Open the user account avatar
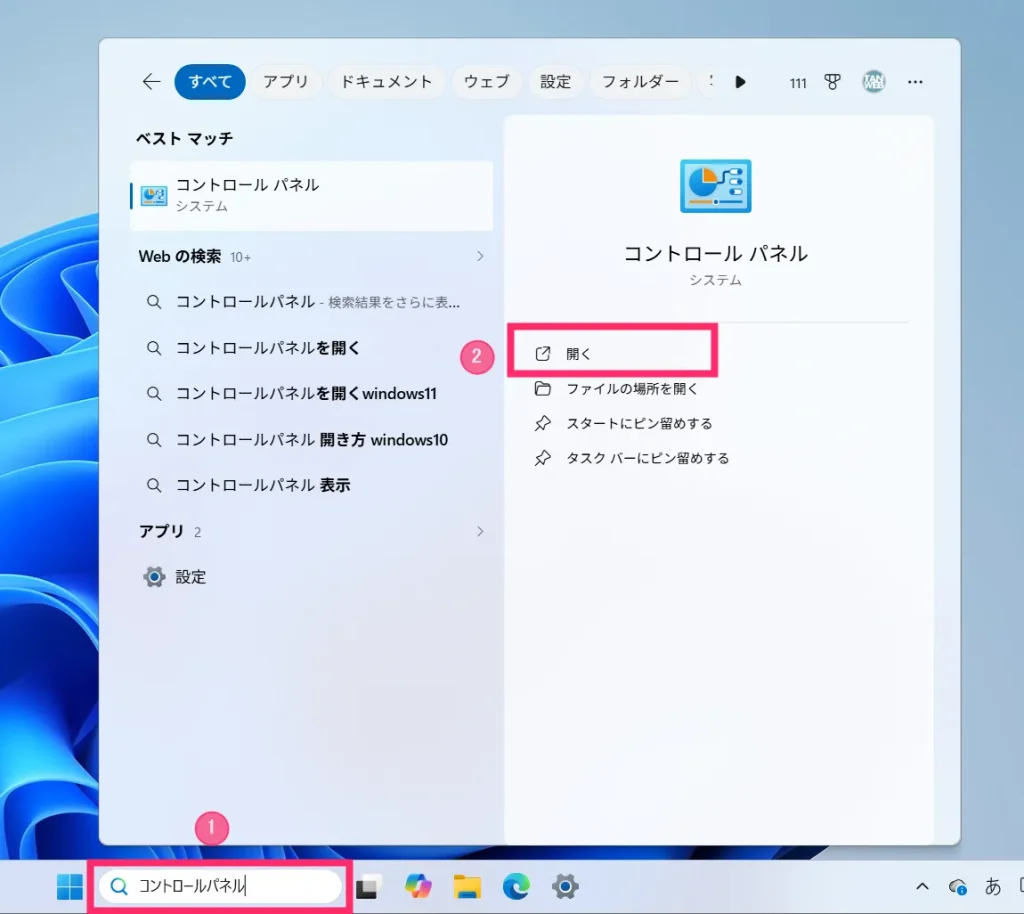This screenshot has width=1024, height=914. [x=874, y=82]
